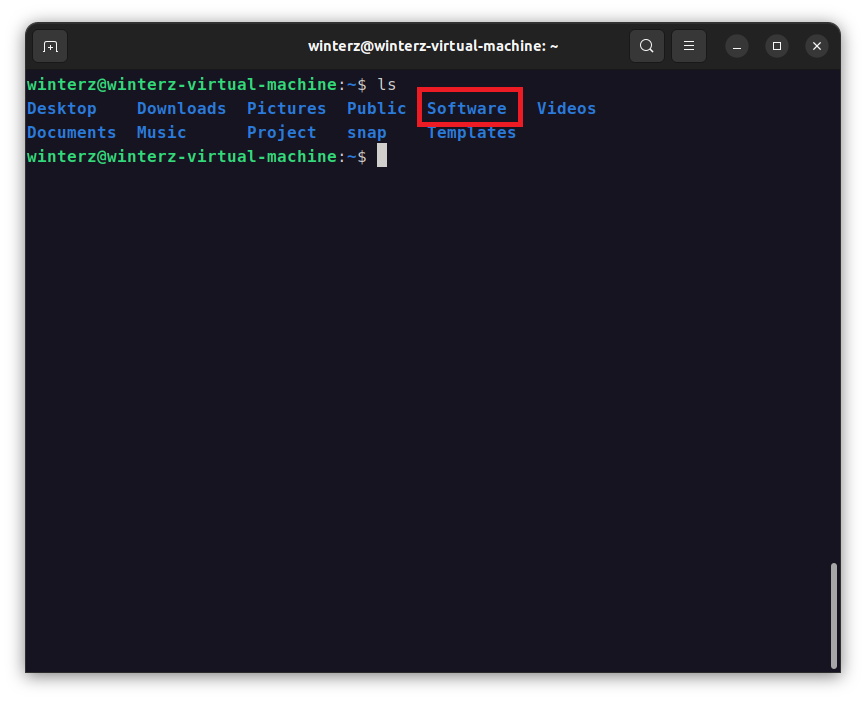
Task: Open a new terminal tab
Action: click(49, 46)
